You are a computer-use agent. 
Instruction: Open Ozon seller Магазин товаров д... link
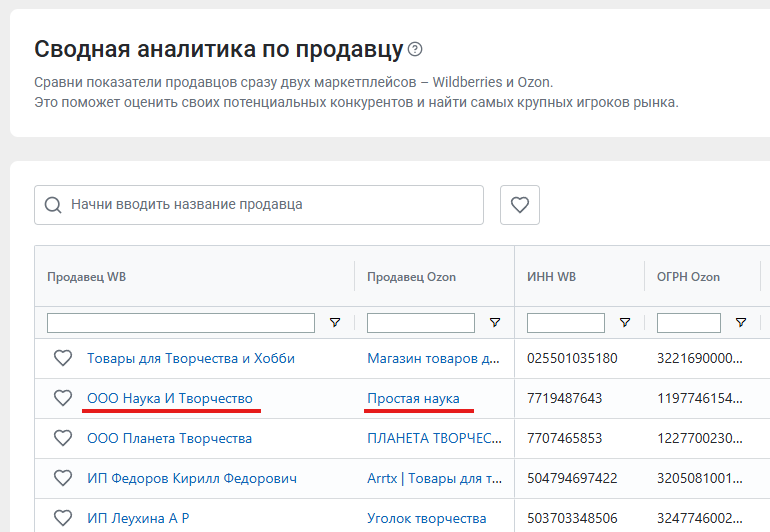(434, 359)
